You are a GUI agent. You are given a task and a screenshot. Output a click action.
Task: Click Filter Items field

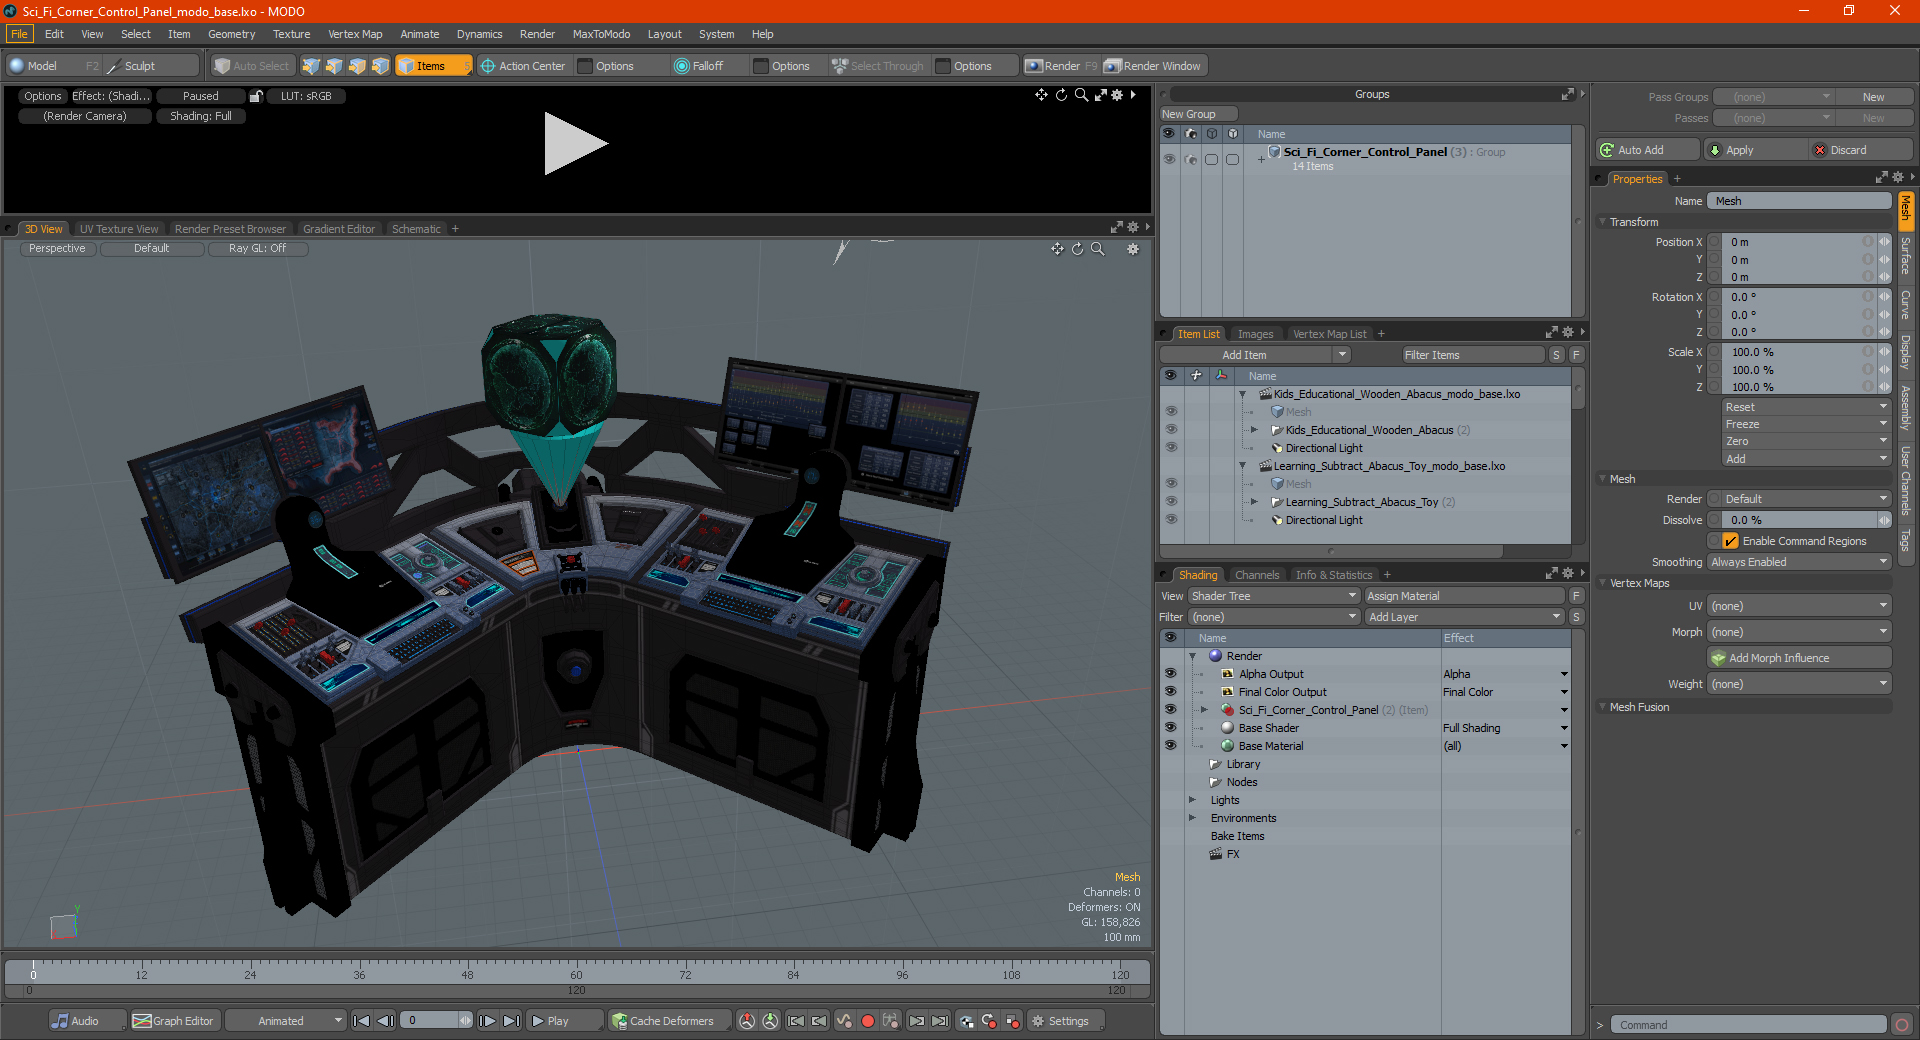[x=1472, y=355]
